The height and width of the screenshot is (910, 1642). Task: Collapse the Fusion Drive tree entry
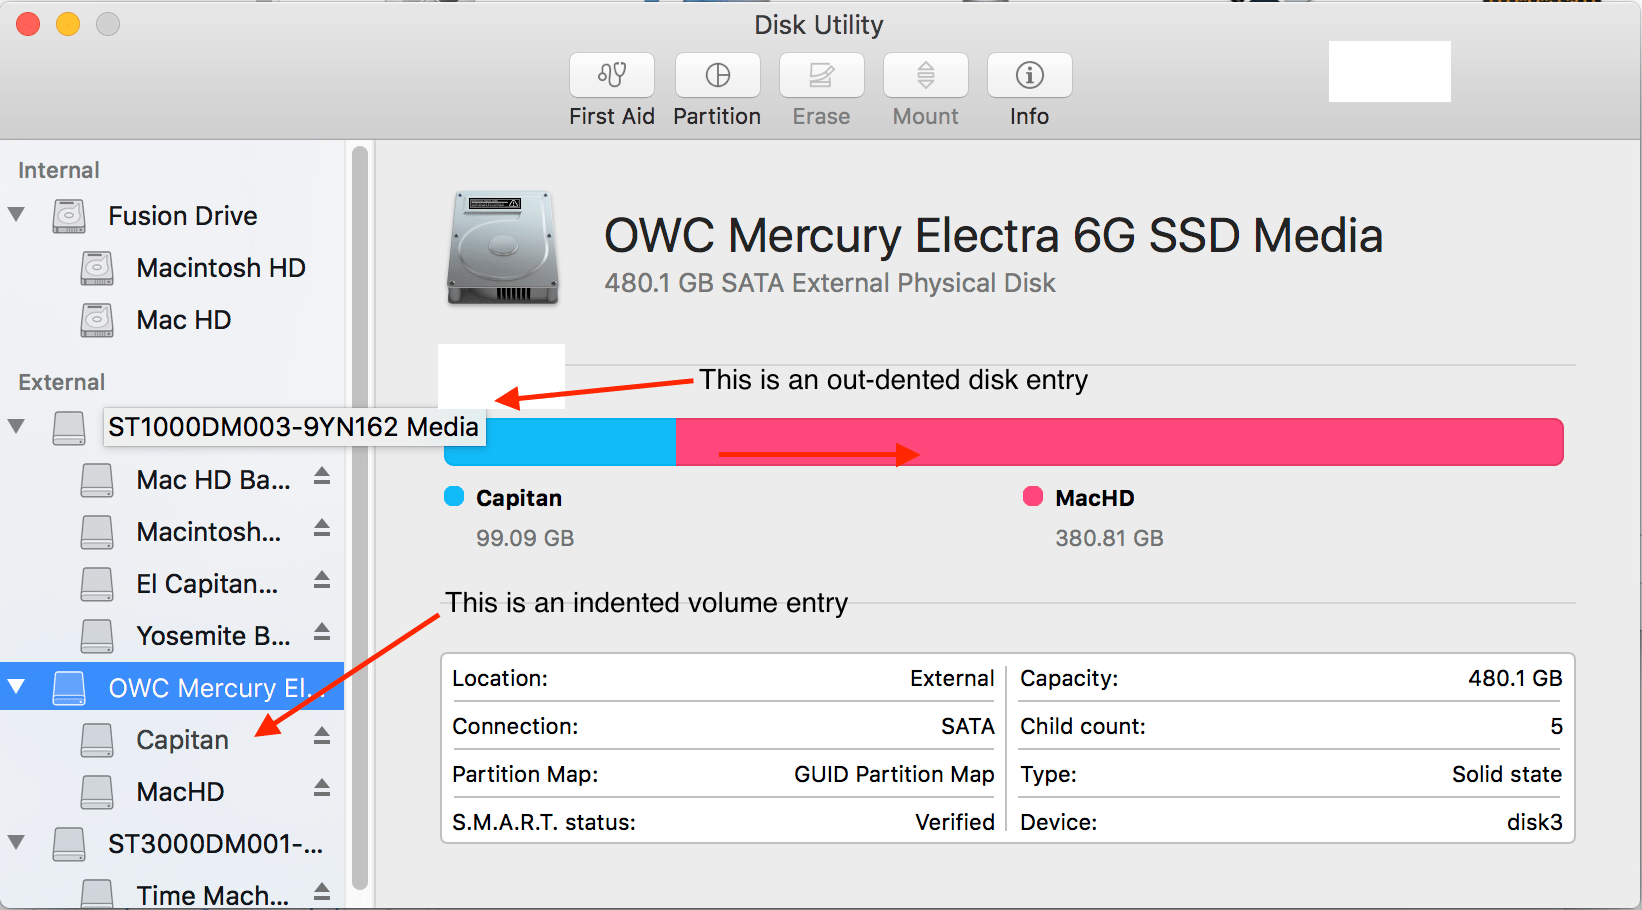click(16, 215)
